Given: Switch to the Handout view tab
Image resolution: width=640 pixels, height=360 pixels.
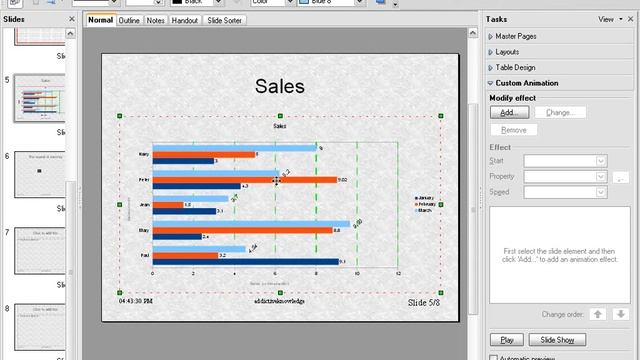Looking at the screenshot, I should 184,20.
